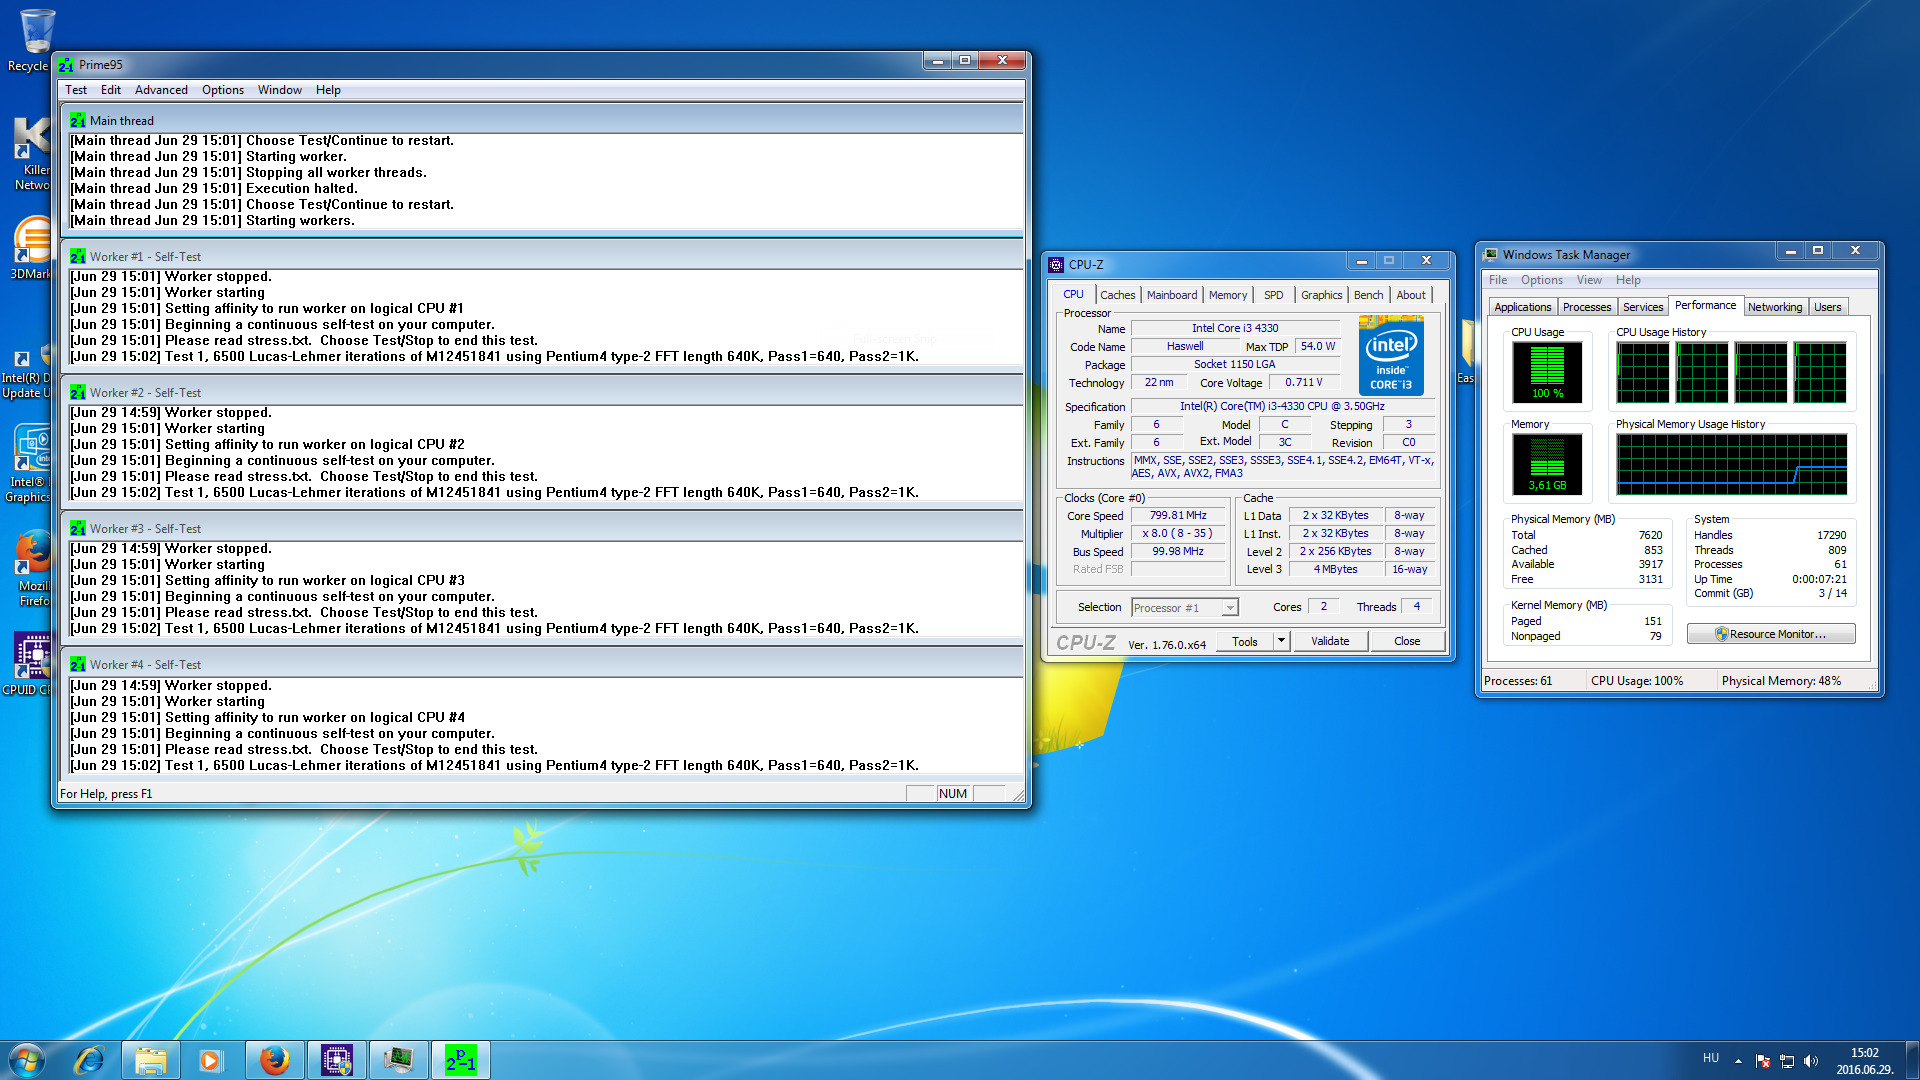Image resolution: width=1920 pixels, height=1080 pixels.
Task: Switch to CPU-Z Mainboard tab
Action: tap(1172, 295)
